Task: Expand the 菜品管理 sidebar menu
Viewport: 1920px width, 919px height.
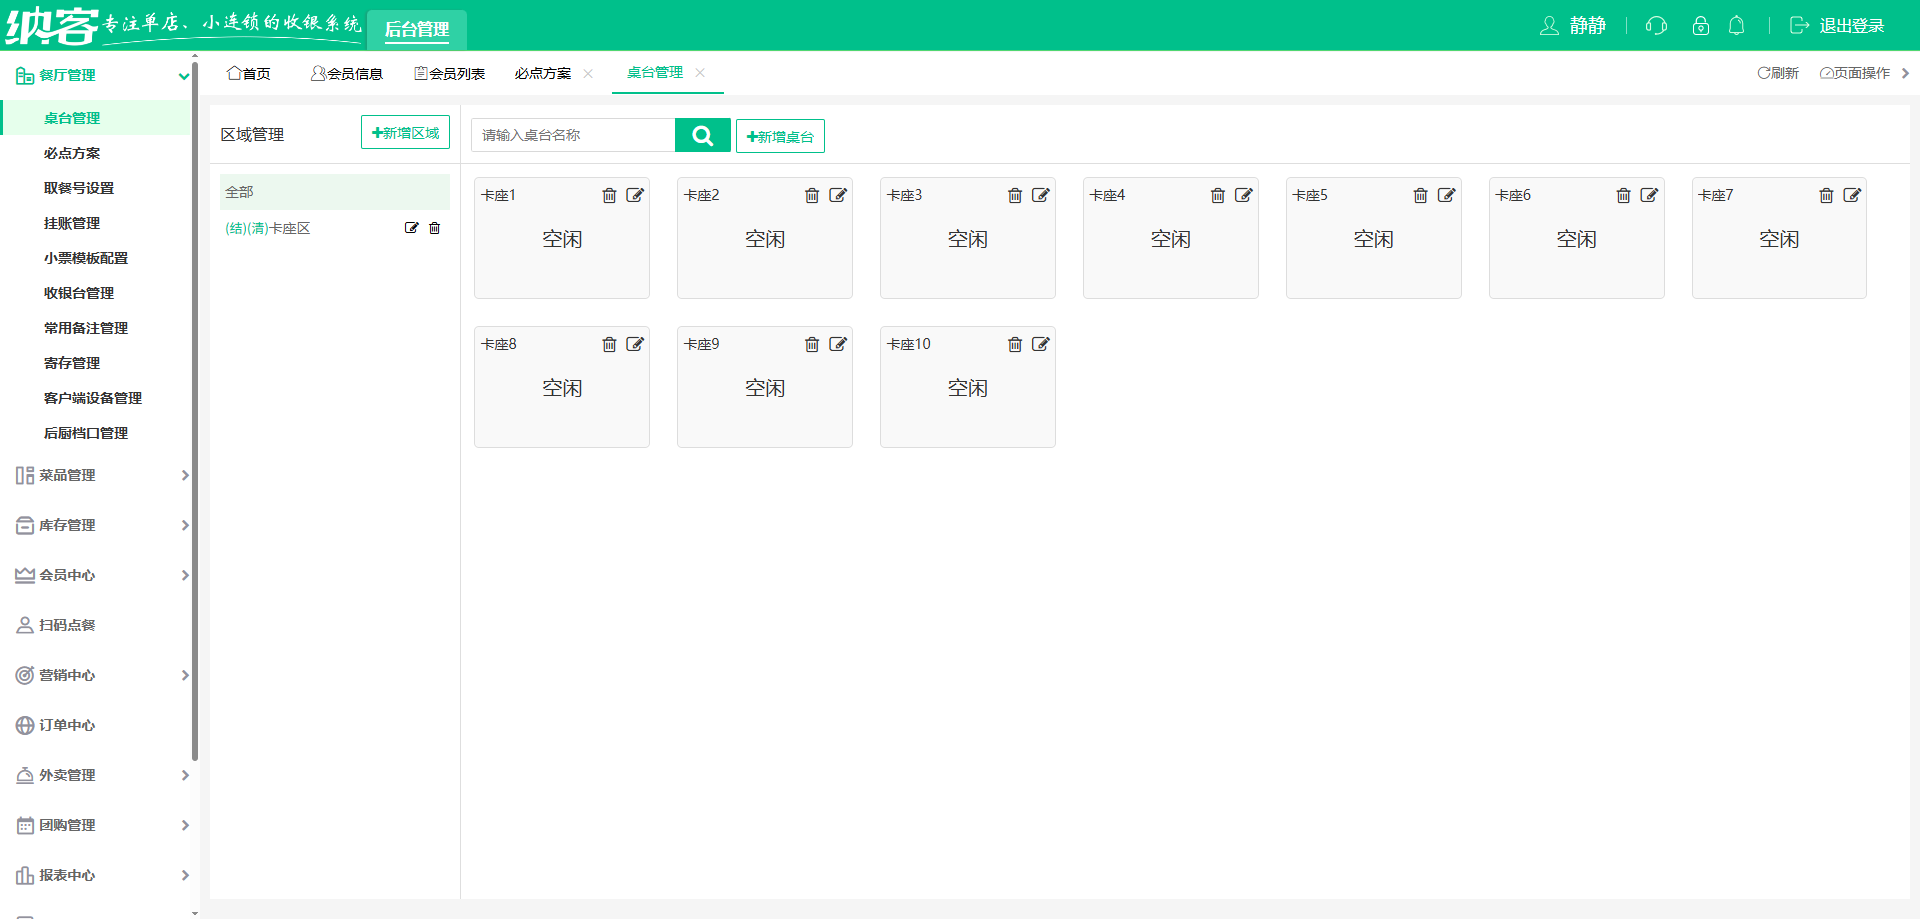Action: pyautogui.click(x=100, y=475)
